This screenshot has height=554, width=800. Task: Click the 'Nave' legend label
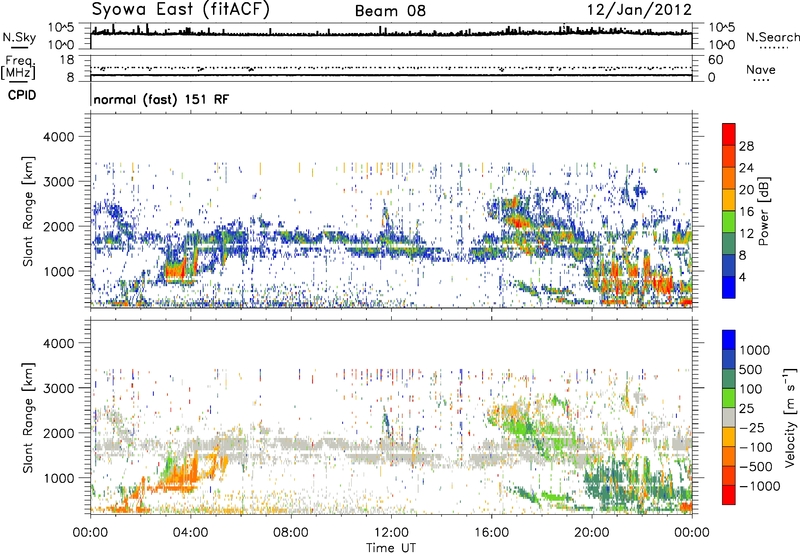point(761,69)
